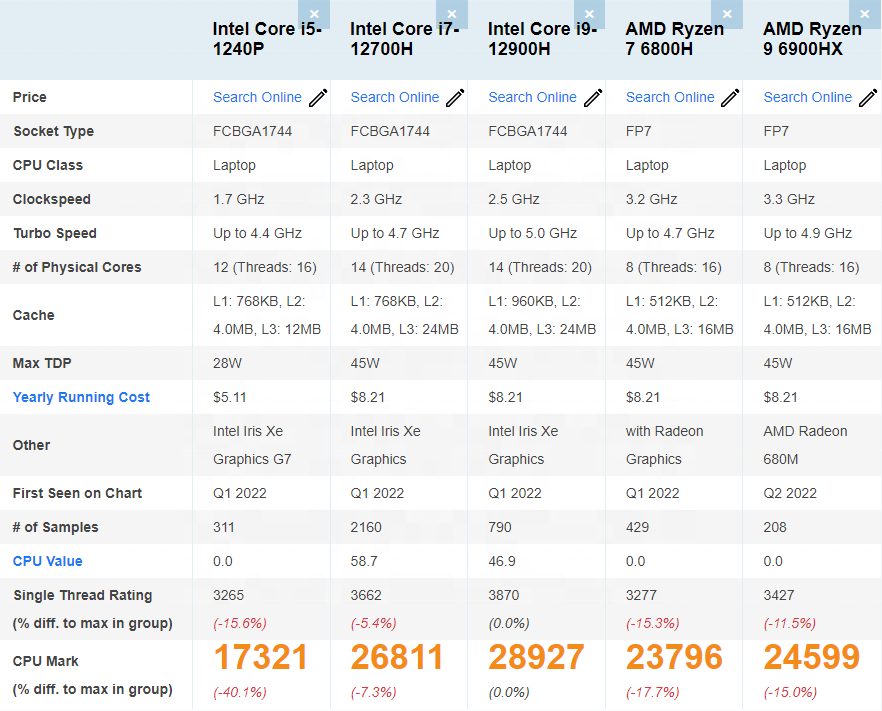Remove Intel Core i7-12700H column with X
The width and height of the screenshot is (882, 711).
452,14
